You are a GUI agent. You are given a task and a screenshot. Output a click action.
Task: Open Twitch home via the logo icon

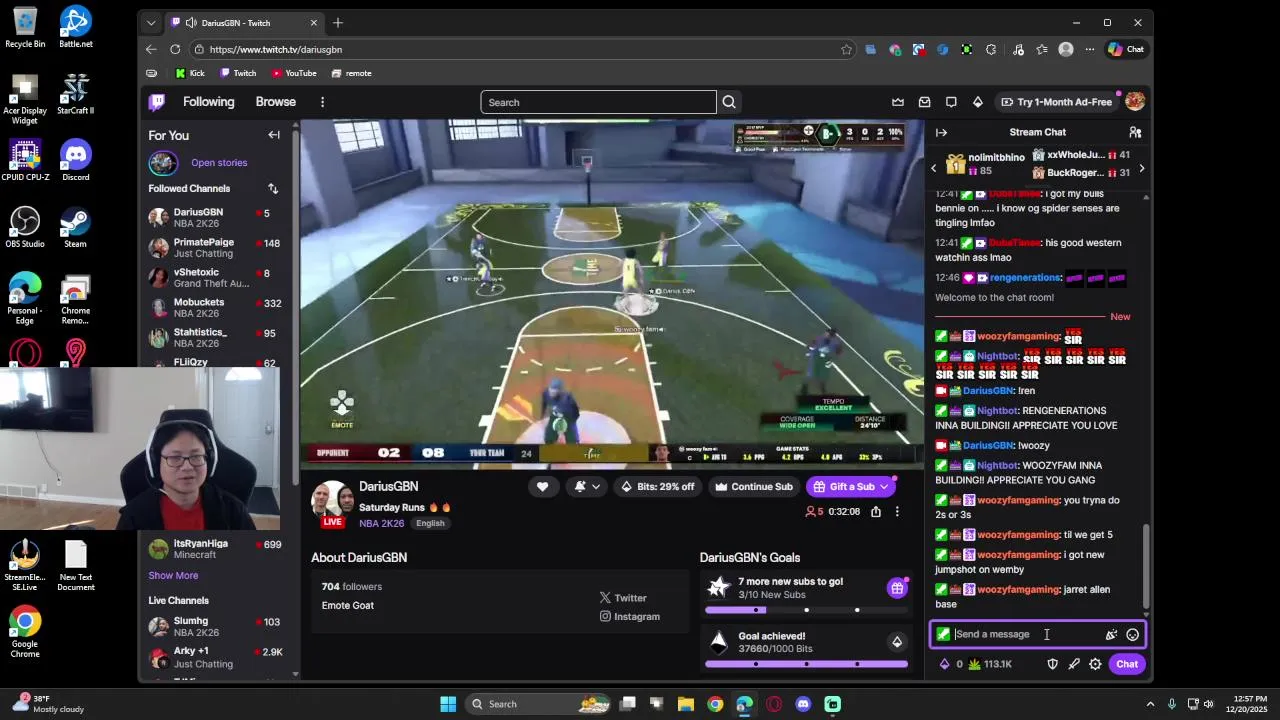point(157,102)
